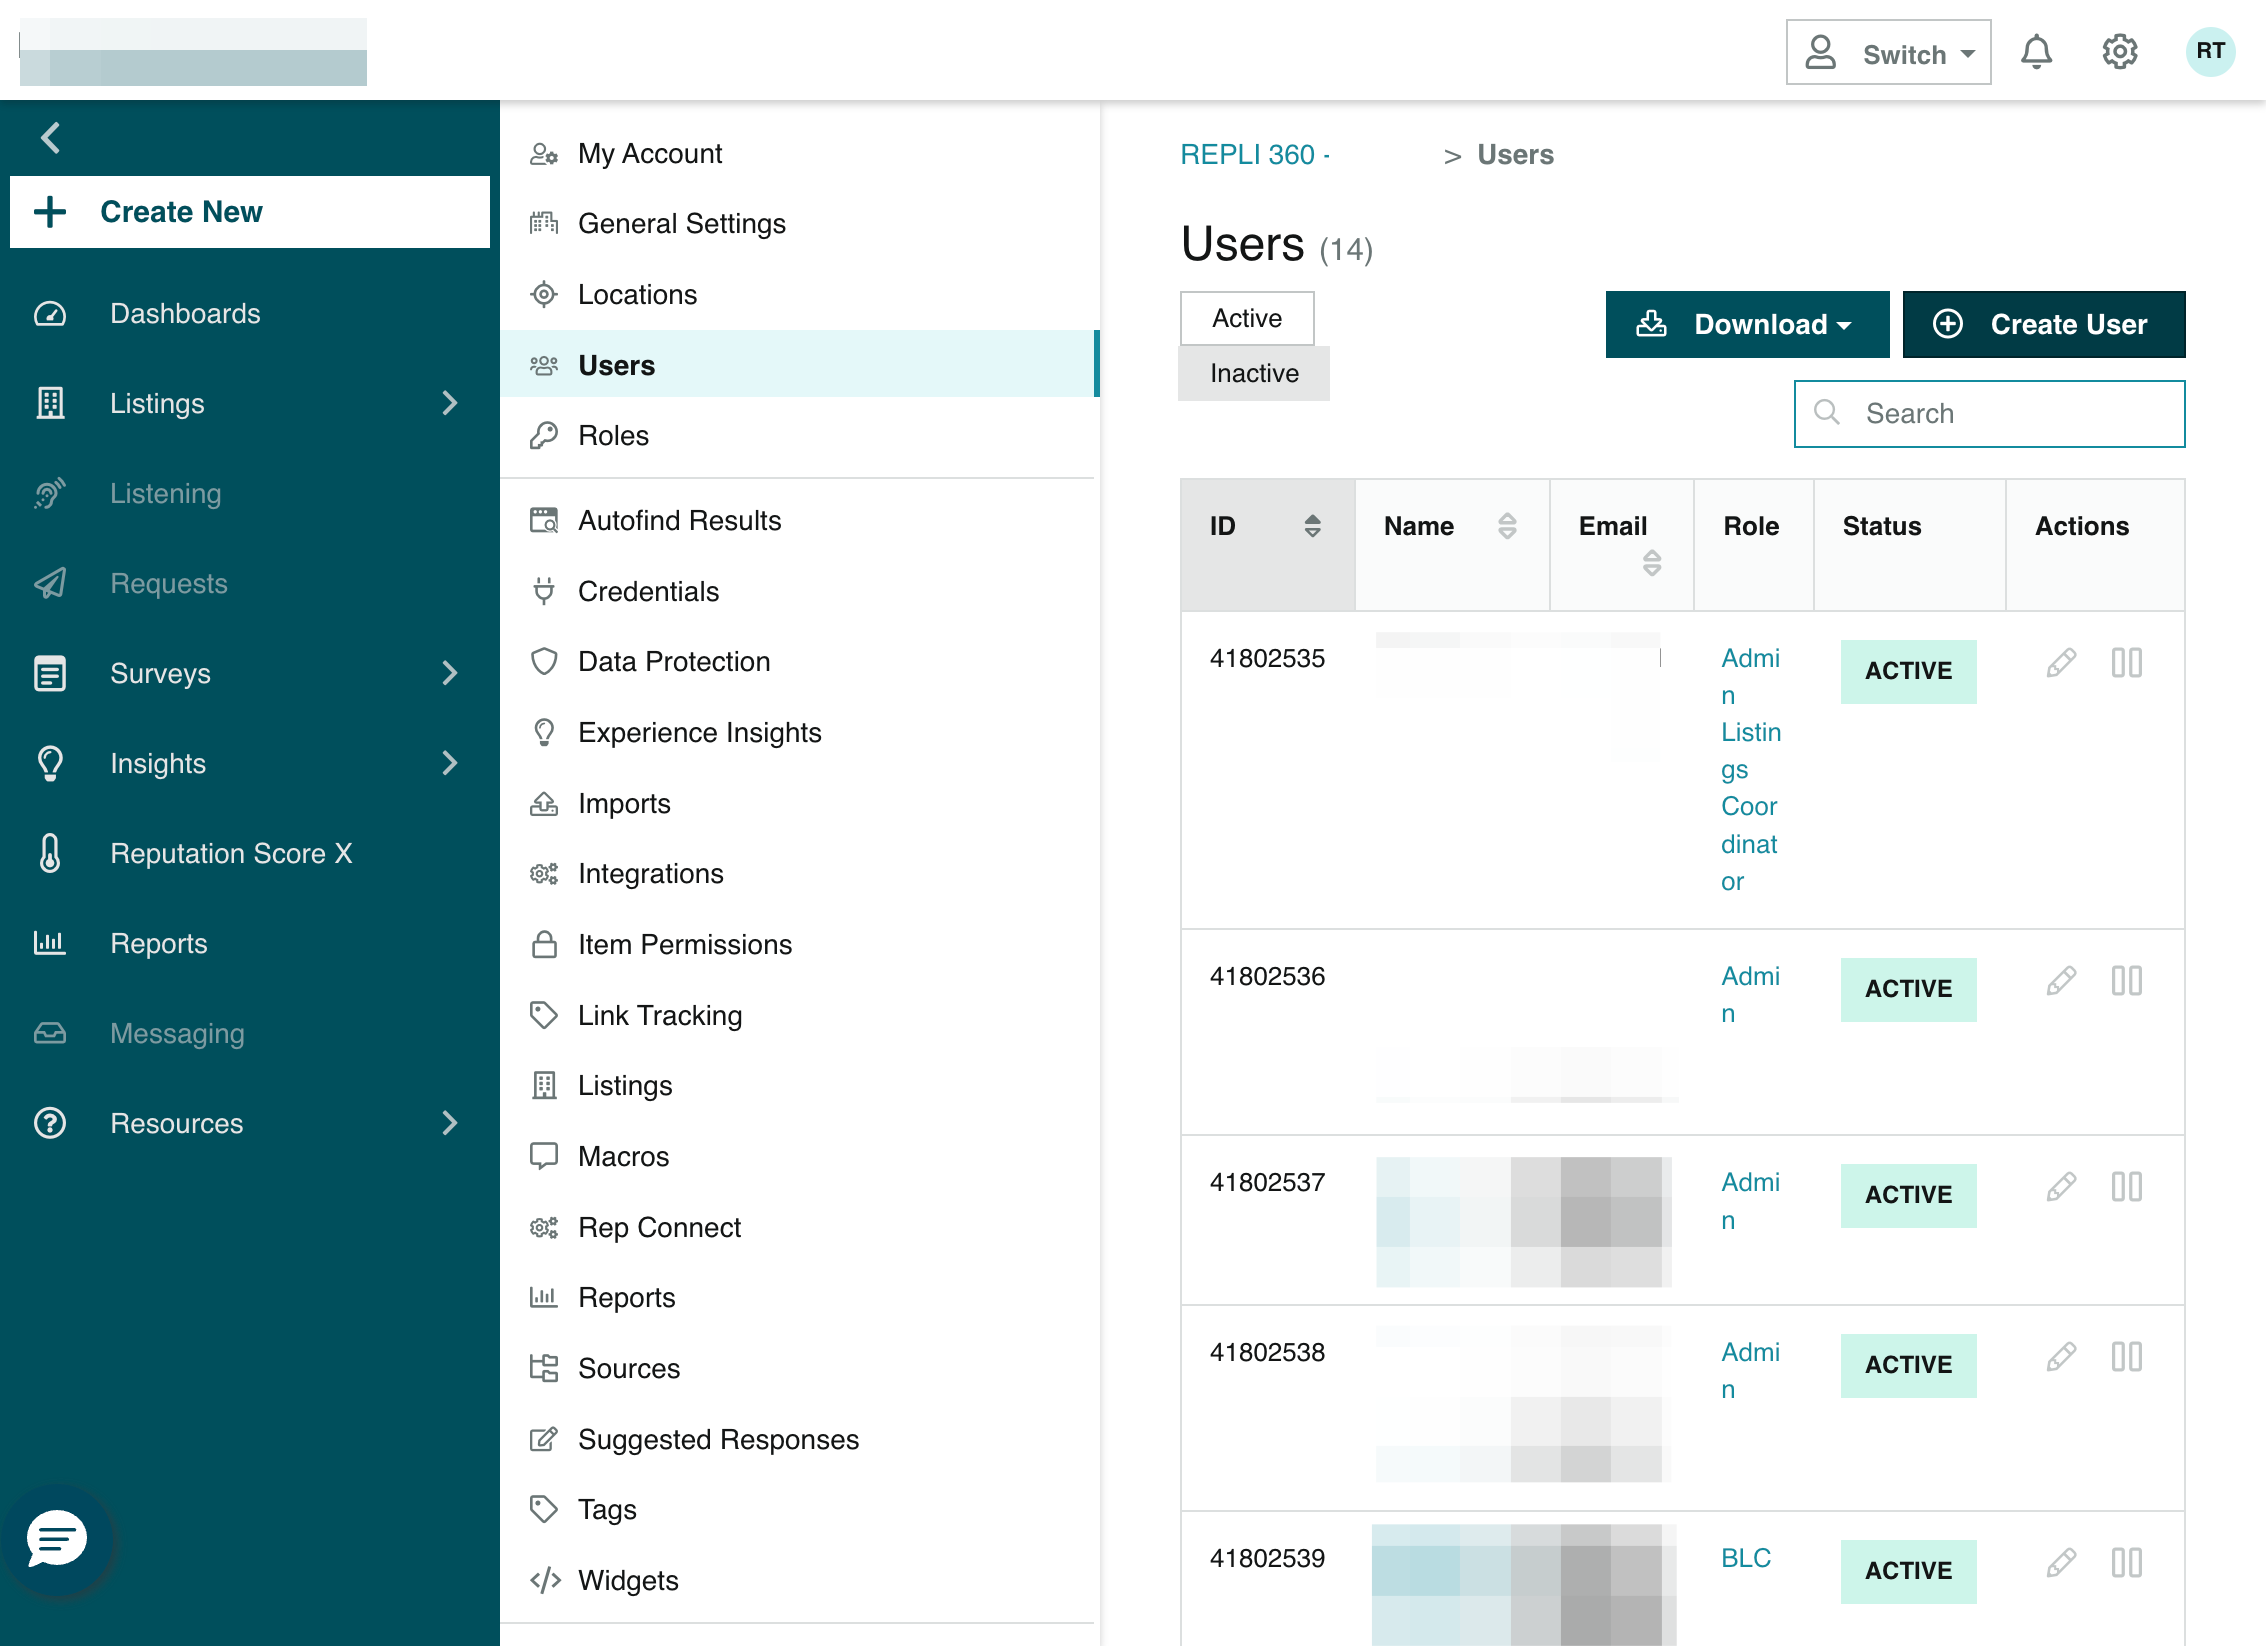Open the Download dropdown button
Viewport: 2266px width, 1646px height.
(1746, 324)
